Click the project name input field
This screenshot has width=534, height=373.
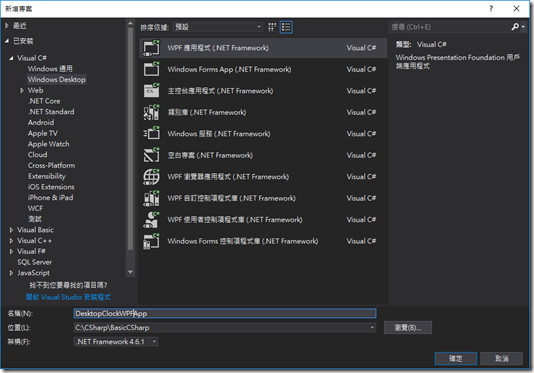click(x=225, y=313)
